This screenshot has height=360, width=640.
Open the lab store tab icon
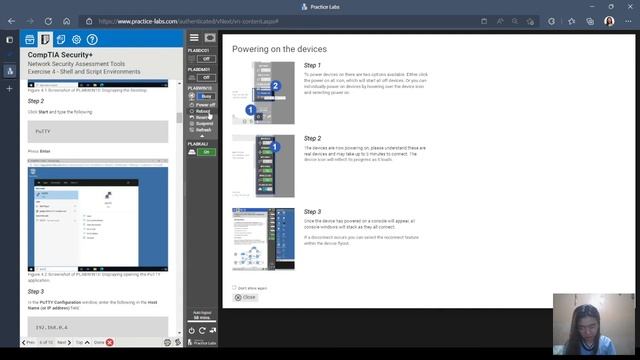[30, 39]
